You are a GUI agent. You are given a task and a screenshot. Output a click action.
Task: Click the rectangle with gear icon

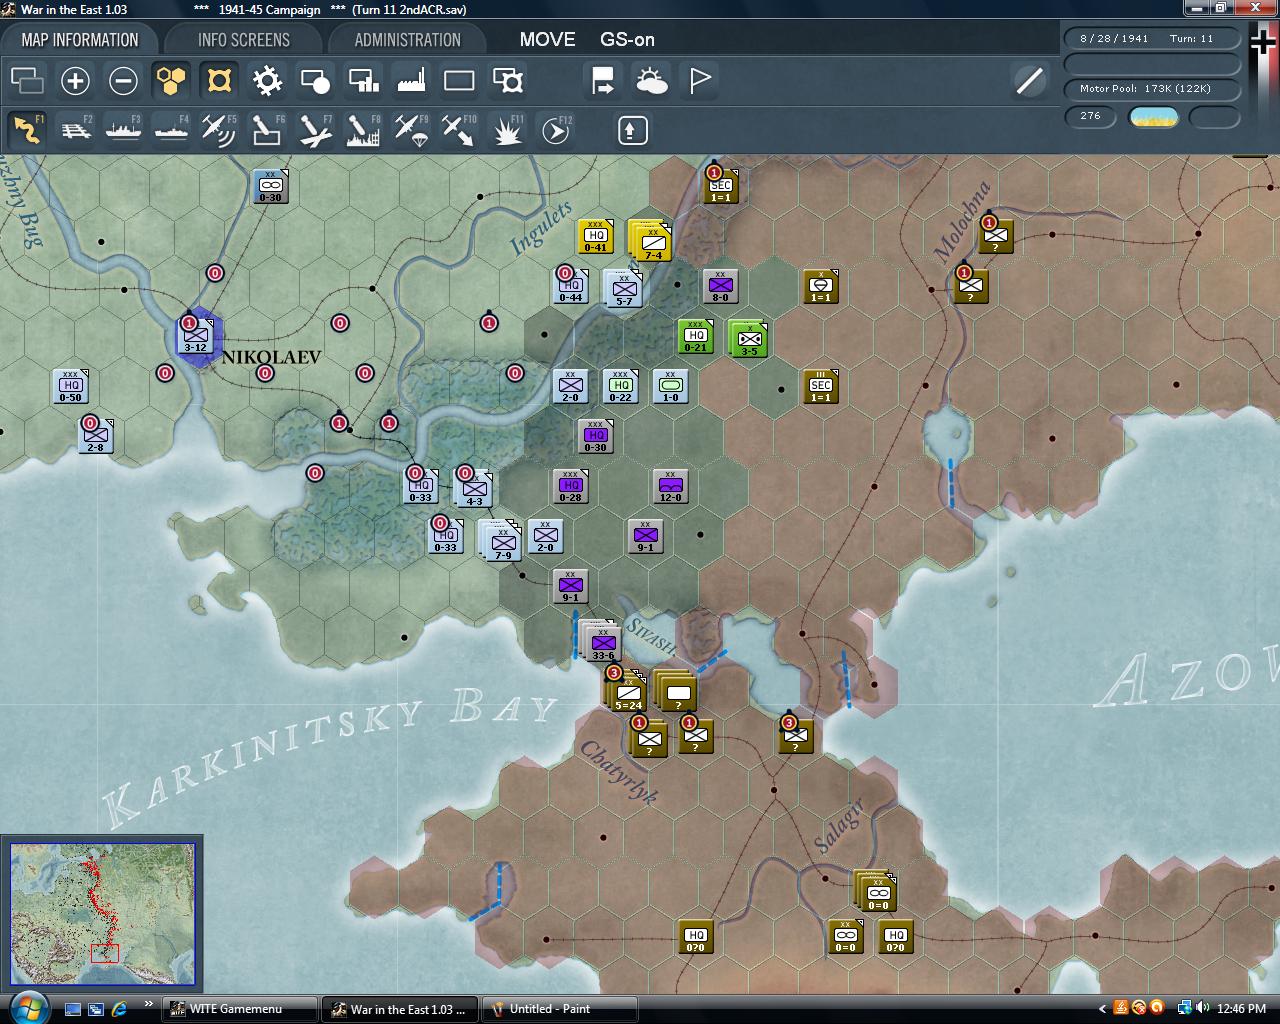pos(507,81)
